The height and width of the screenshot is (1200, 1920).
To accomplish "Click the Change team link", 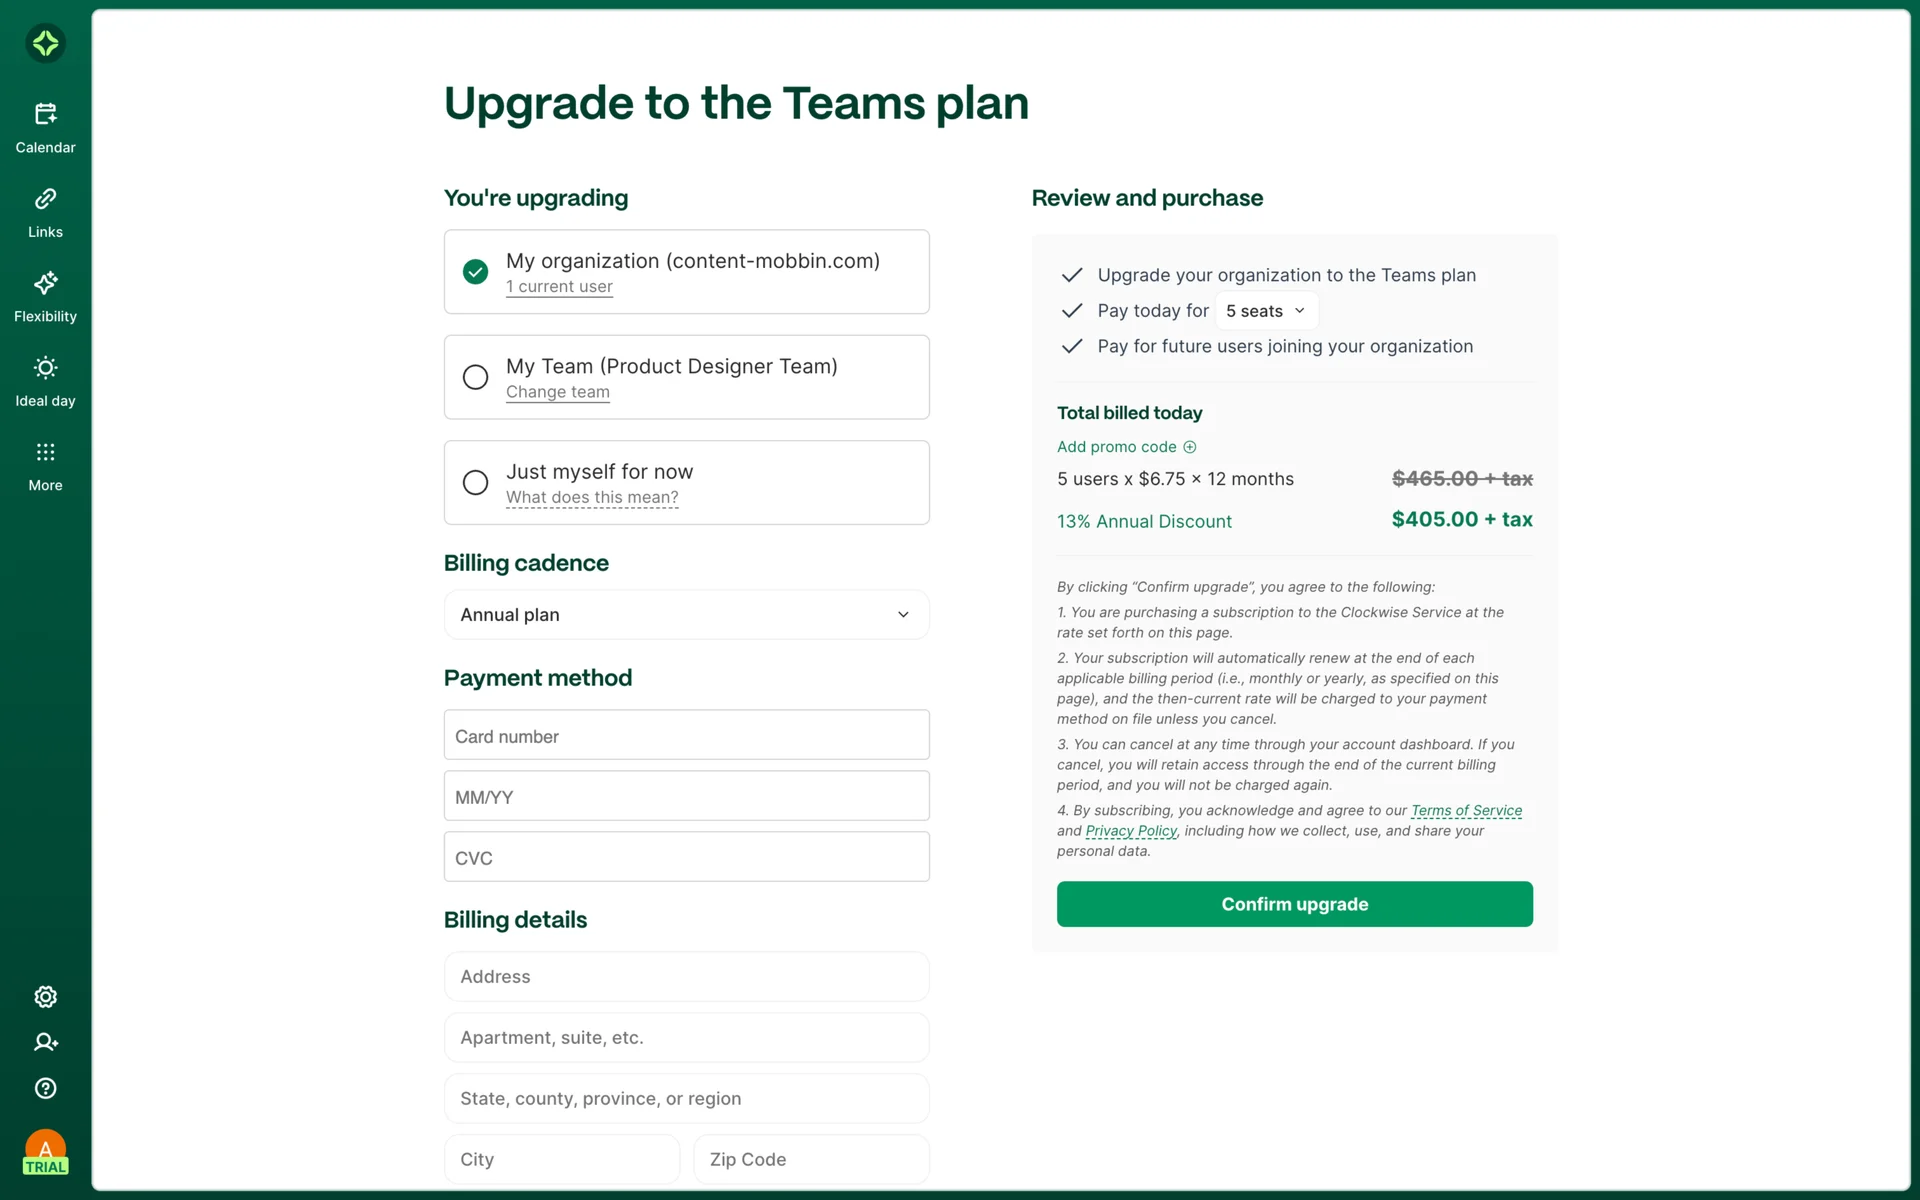I will (557, 392).
